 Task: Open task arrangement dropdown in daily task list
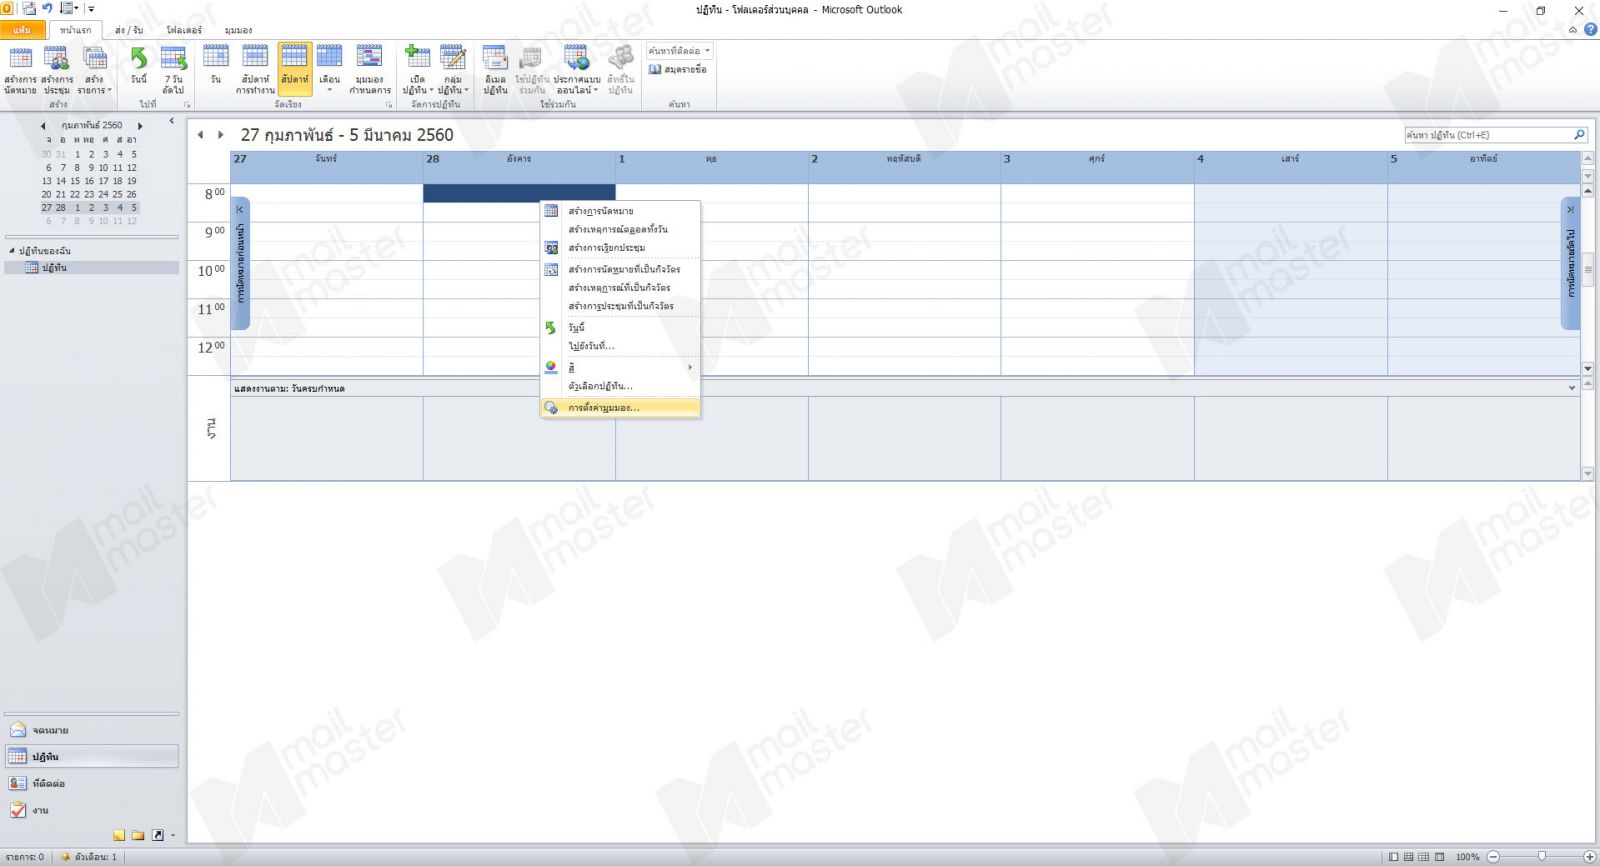1572,388
